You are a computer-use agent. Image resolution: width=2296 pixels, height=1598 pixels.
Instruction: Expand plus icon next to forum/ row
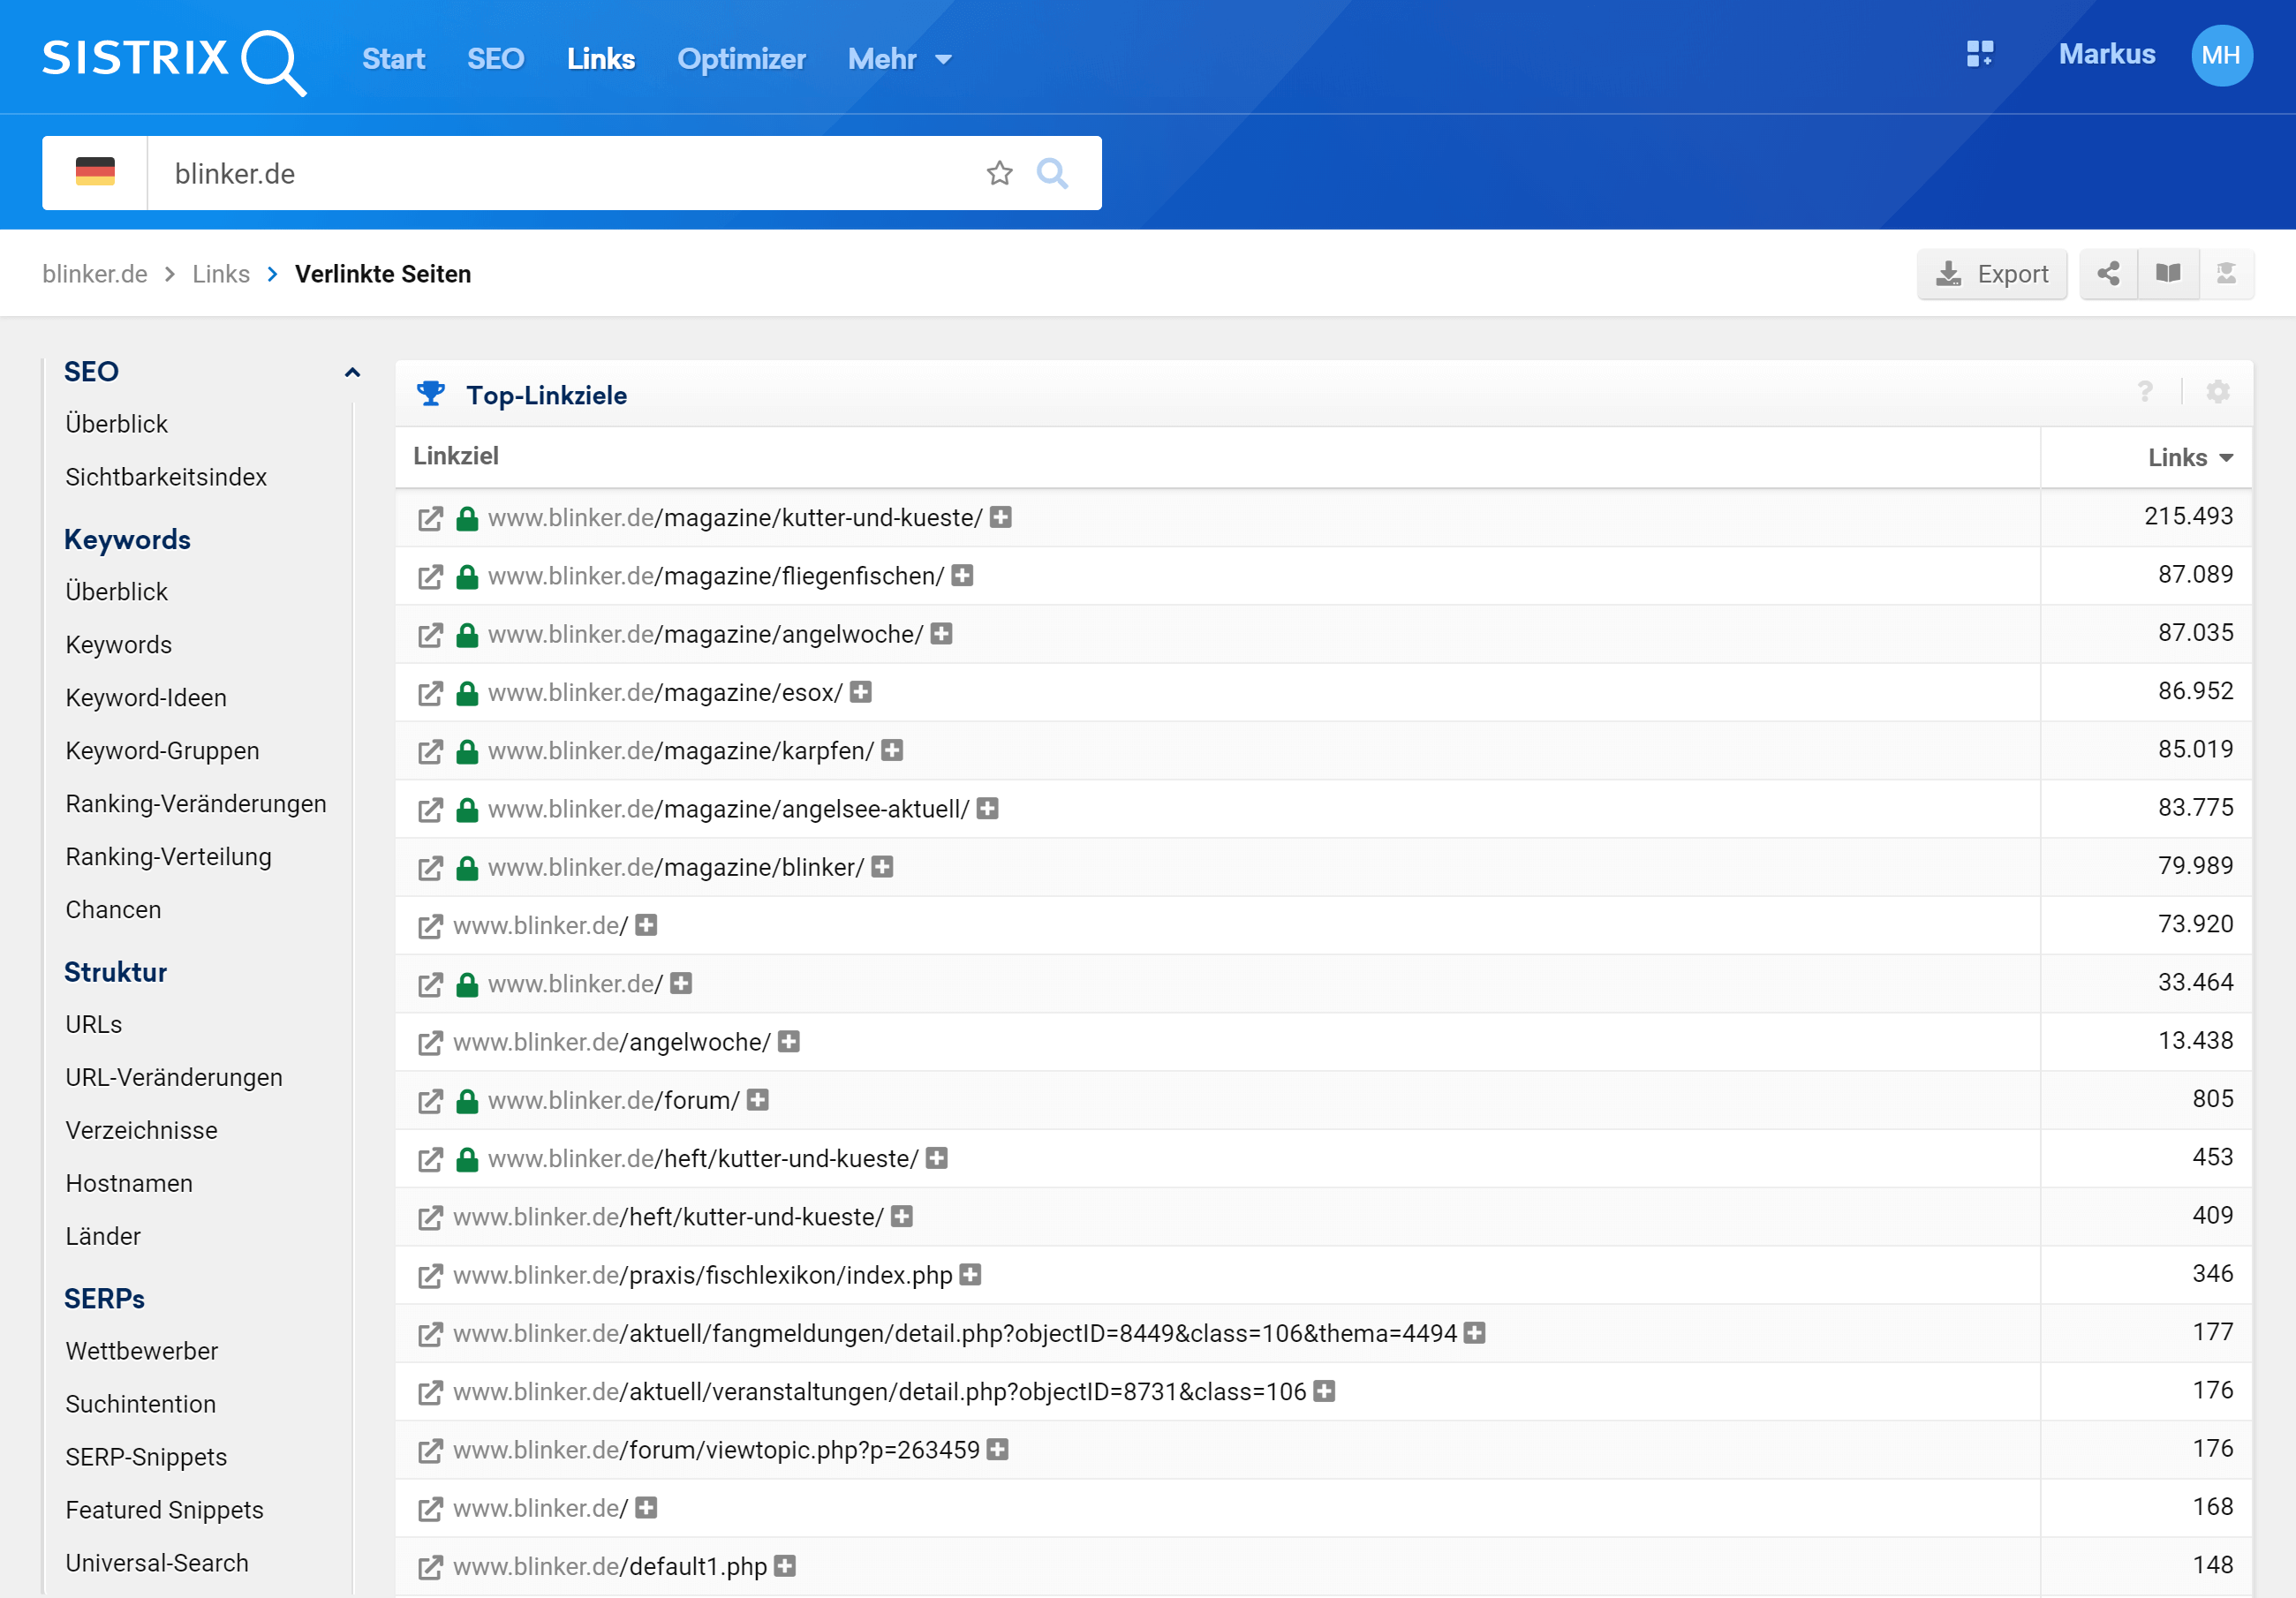758,1100
